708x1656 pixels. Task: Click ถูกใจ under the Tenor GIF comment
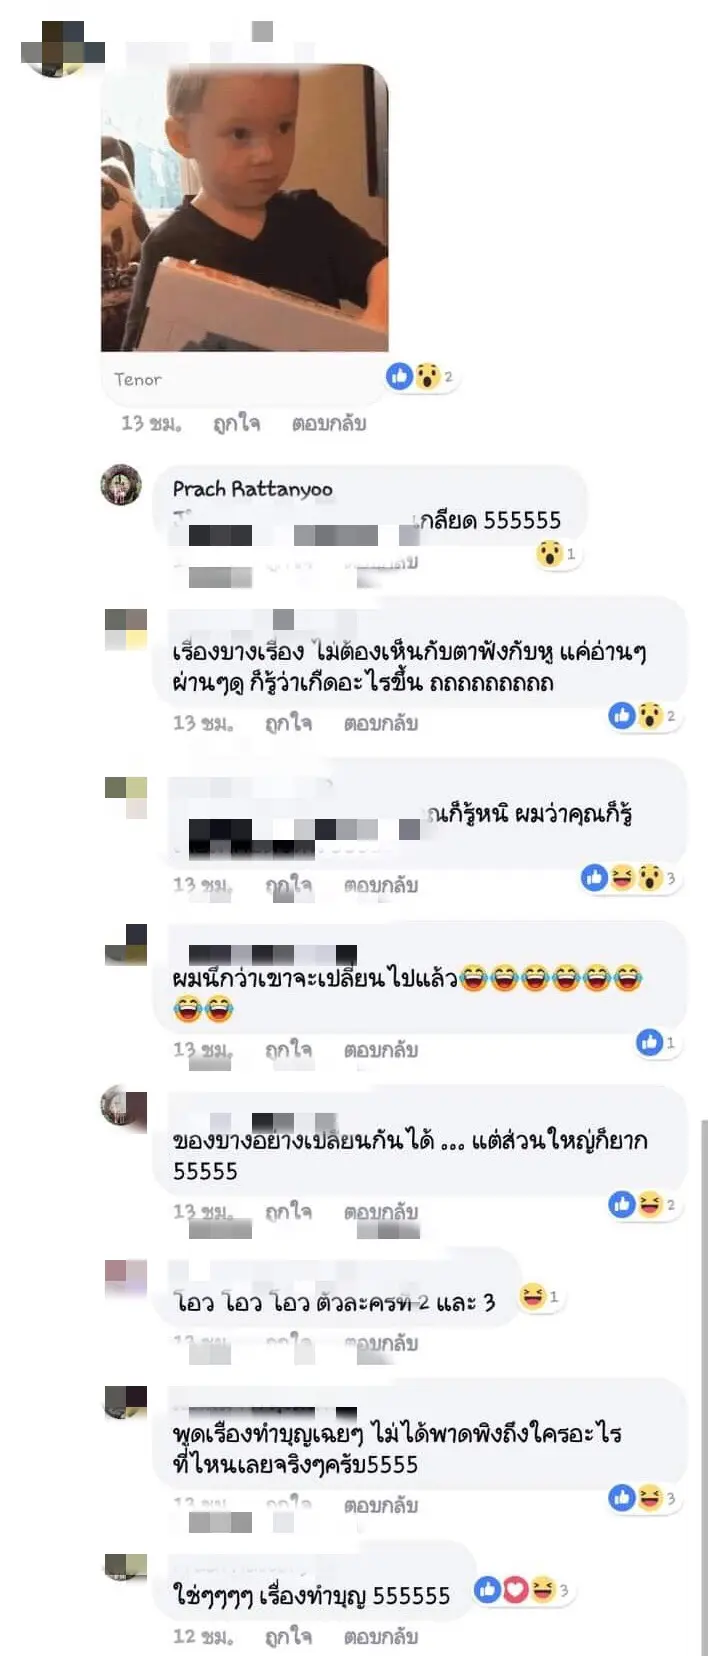coord(236,423)
